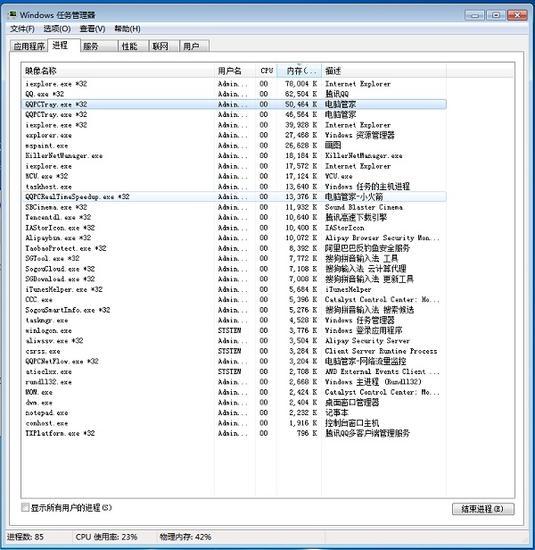The image size is (535, 550).
Task: Open the 查看(V) menu
Action: click(92, 29)
